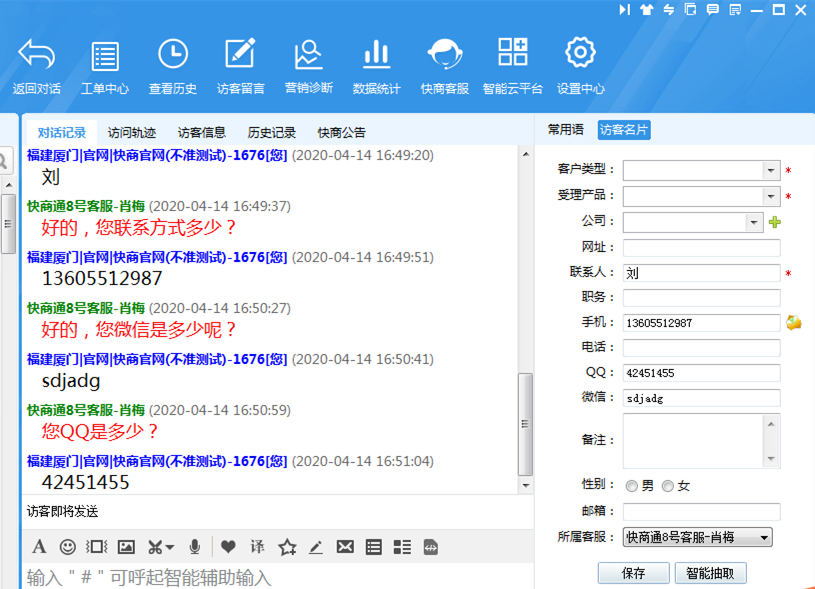Screen dimensions: 815x589
Task: Open 查看历史 clock icon
Action: pos(172,55)
